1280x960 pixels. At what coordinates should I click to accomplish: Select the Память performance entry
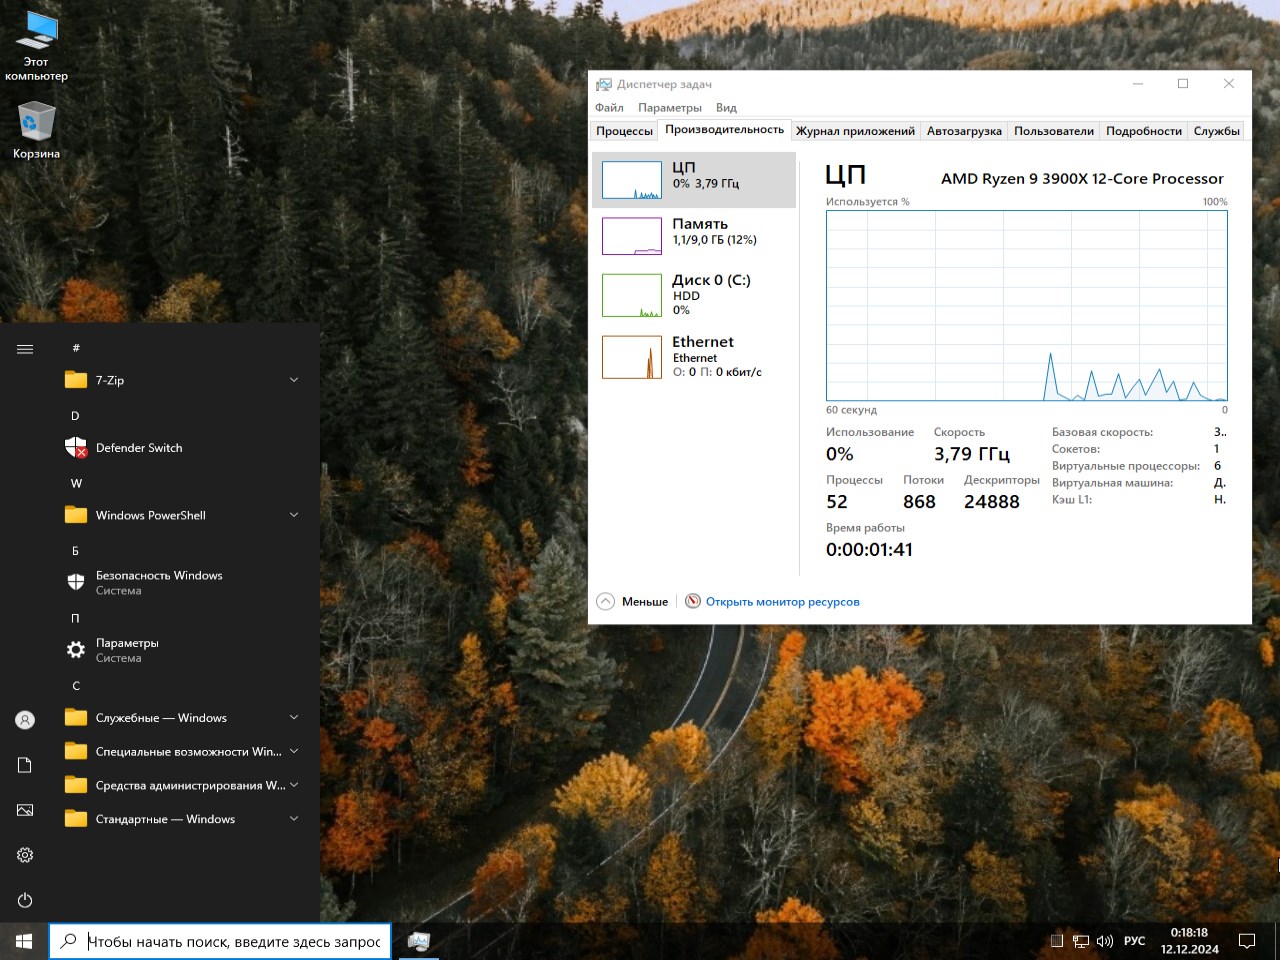click(694, 236)
